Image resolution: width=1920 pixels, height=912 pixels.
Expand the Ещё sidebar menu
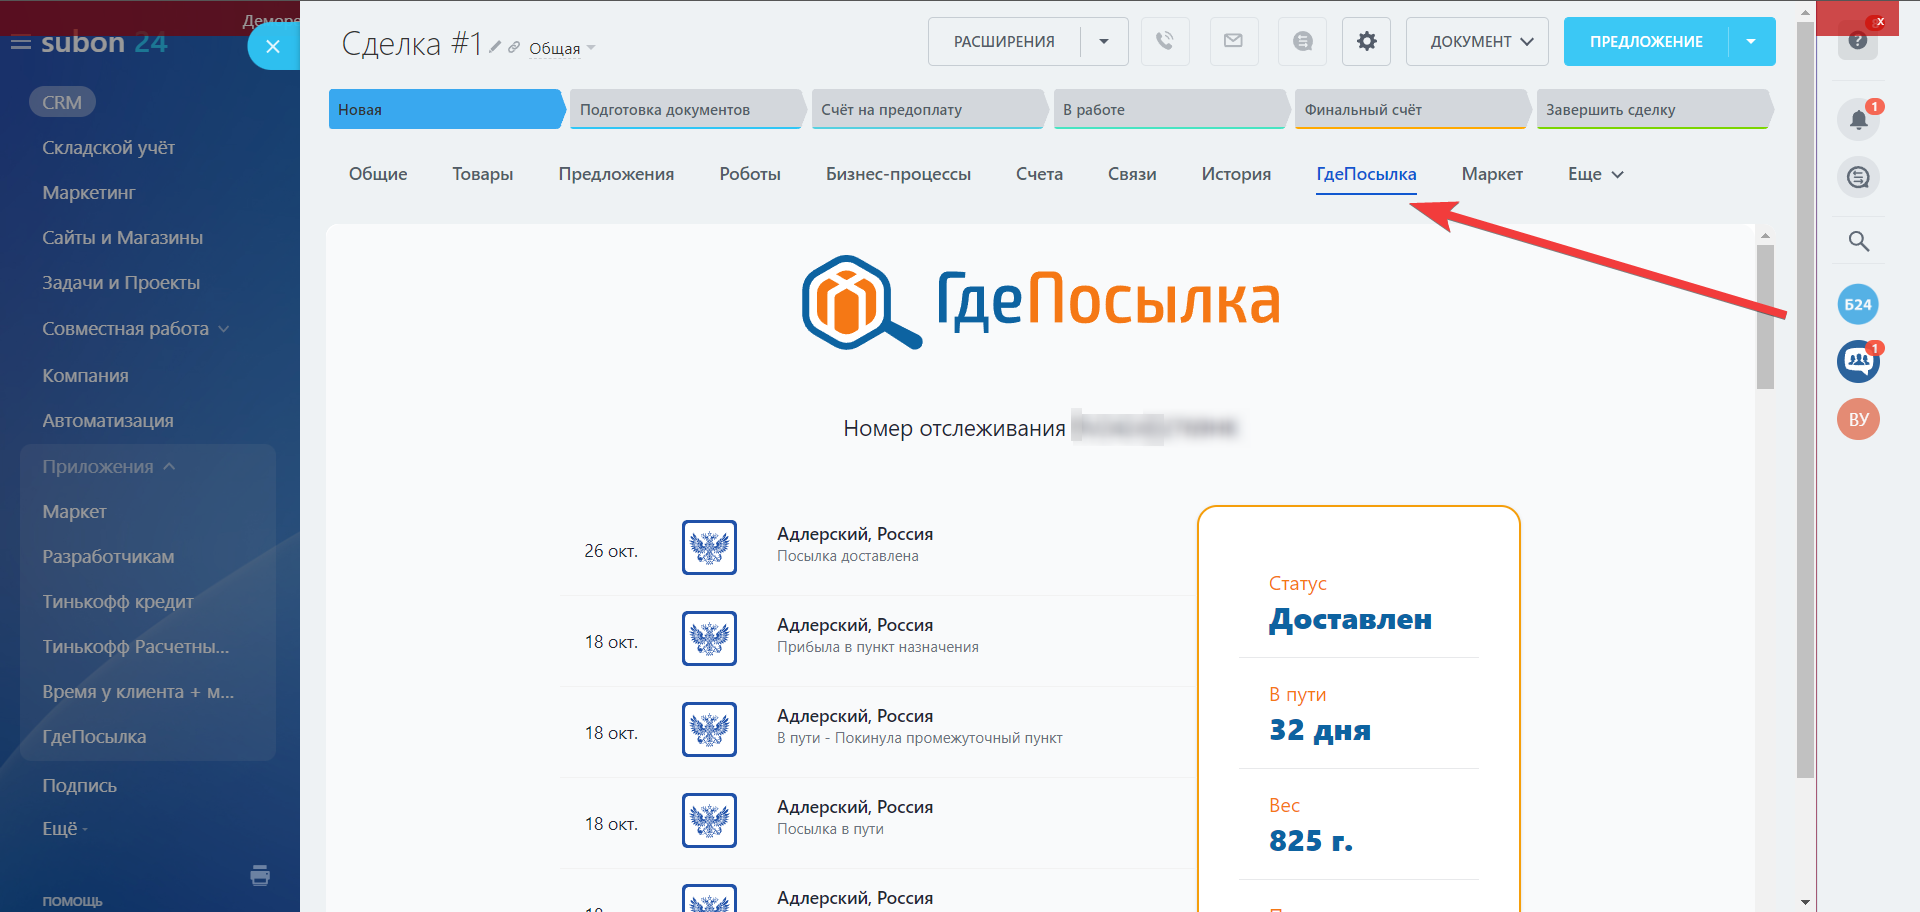coord(65,829)
